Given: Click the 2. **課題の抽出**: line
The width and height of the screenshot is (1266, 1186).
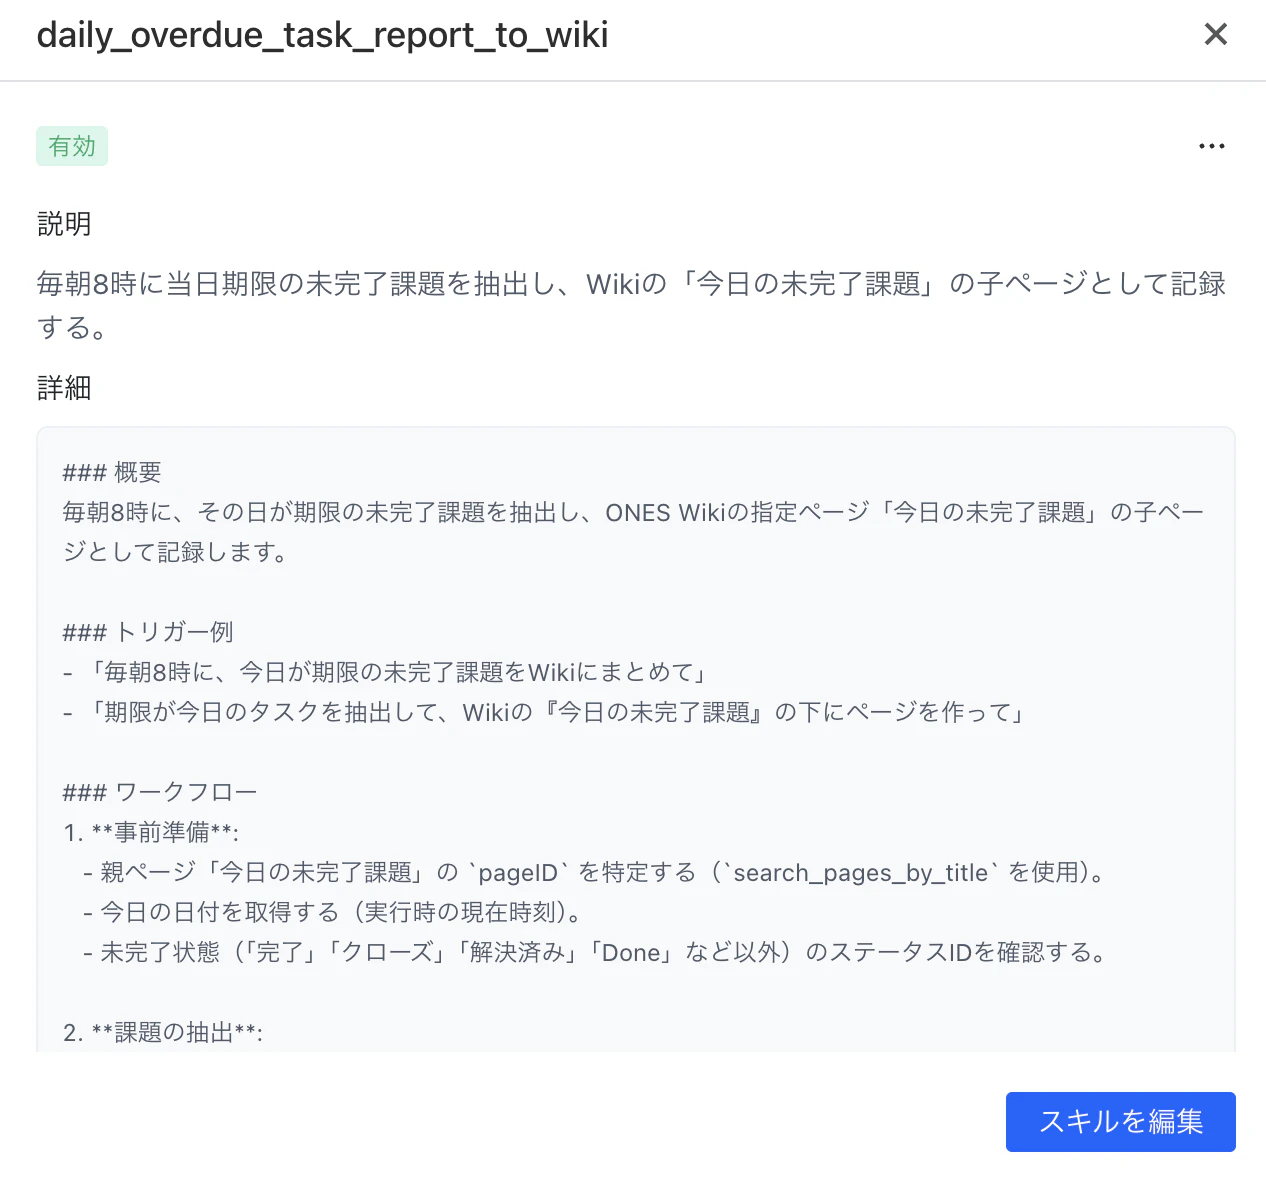Looking at the screenshot, I should click(x=163, y=1032).
